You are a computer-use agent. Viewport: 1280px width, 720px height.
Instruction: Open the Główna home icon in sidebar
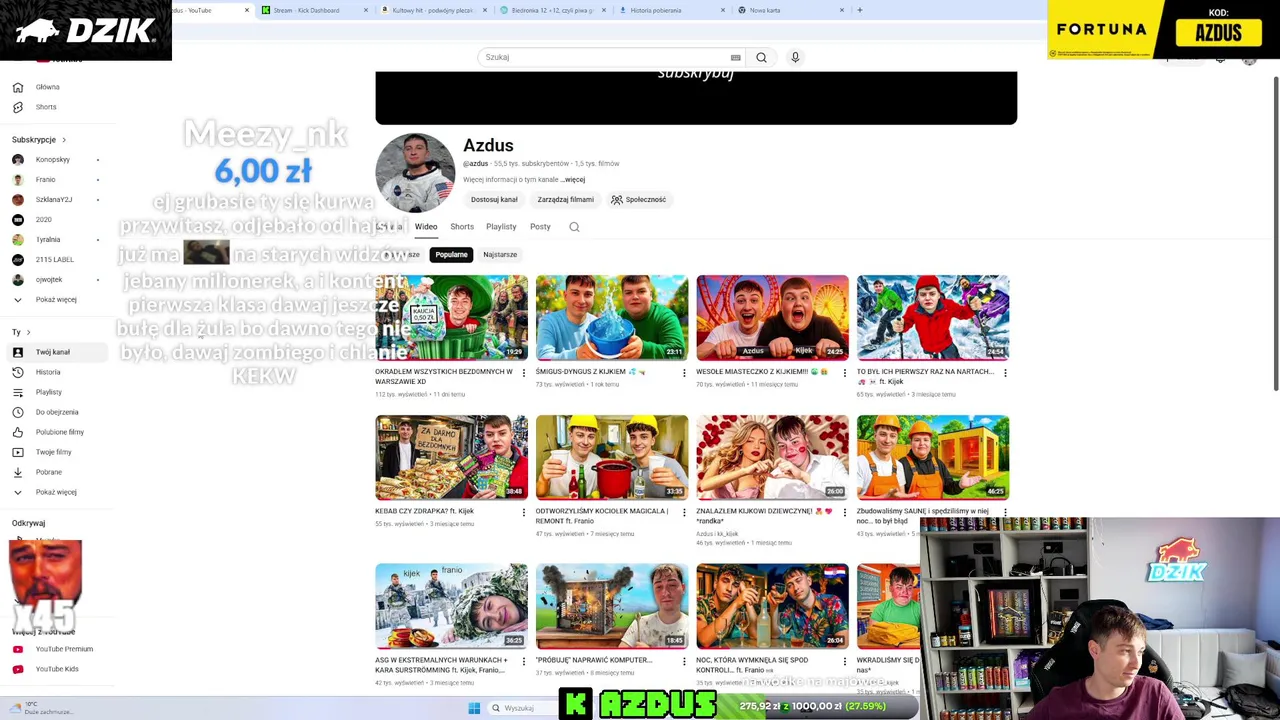coord(17,87)
